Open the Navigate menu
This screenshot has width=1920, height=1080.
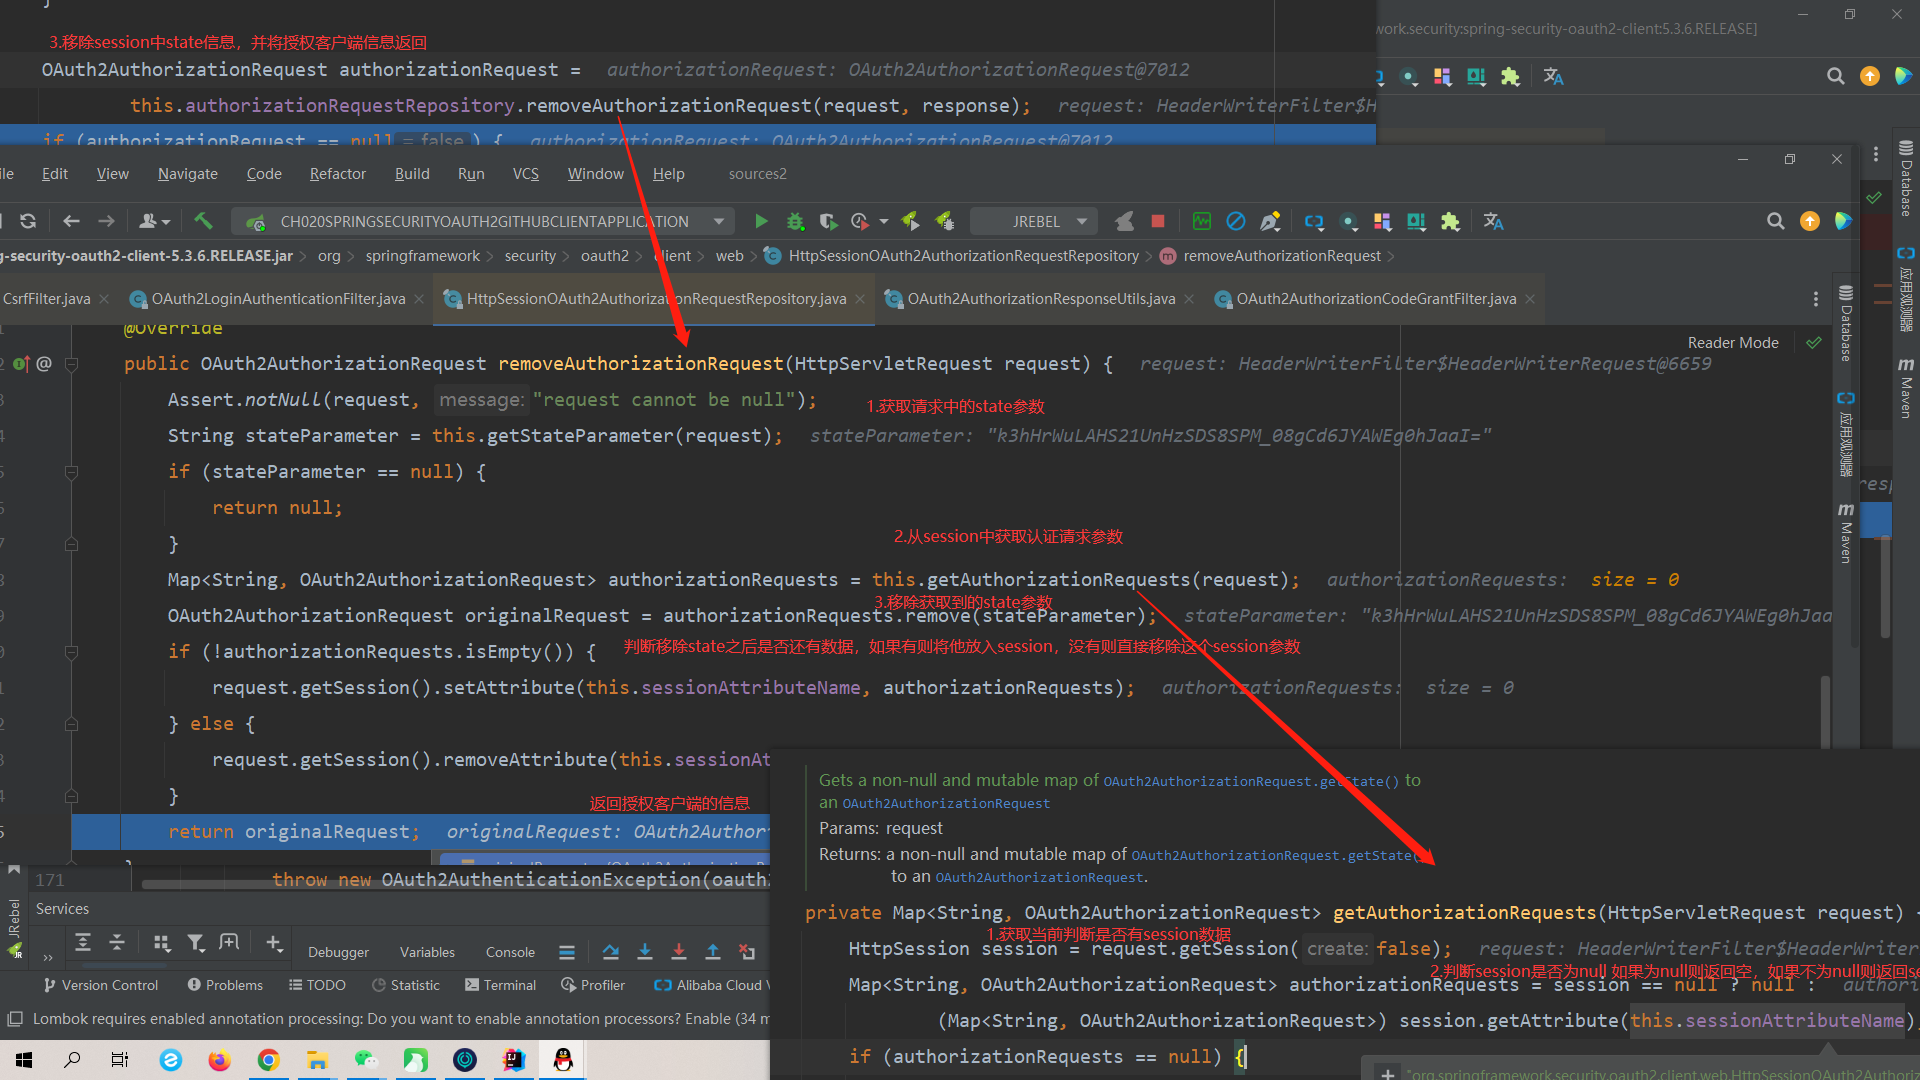click(187, 173)
